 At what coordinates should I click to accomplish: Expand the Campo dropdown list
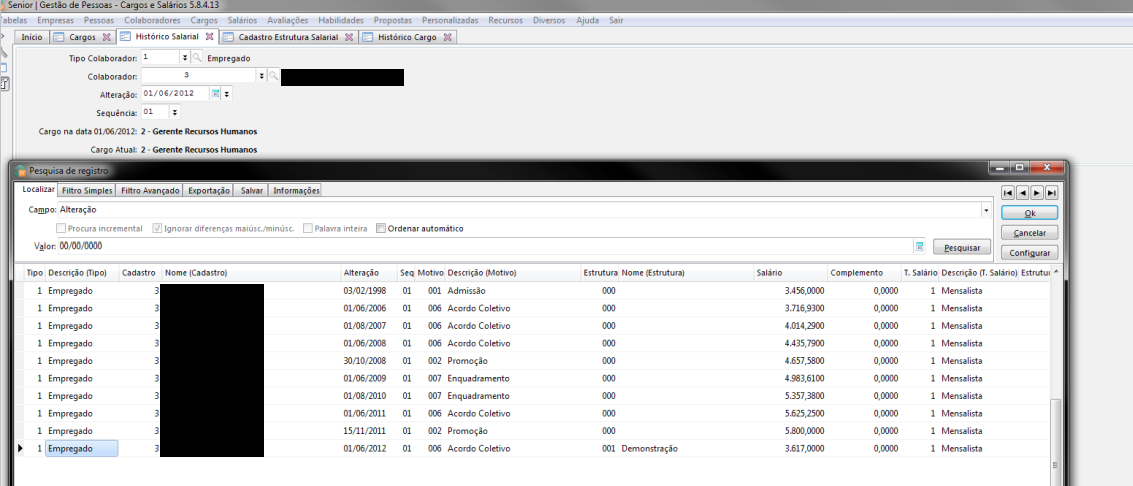pyautogui.click(x=986, y=211)
